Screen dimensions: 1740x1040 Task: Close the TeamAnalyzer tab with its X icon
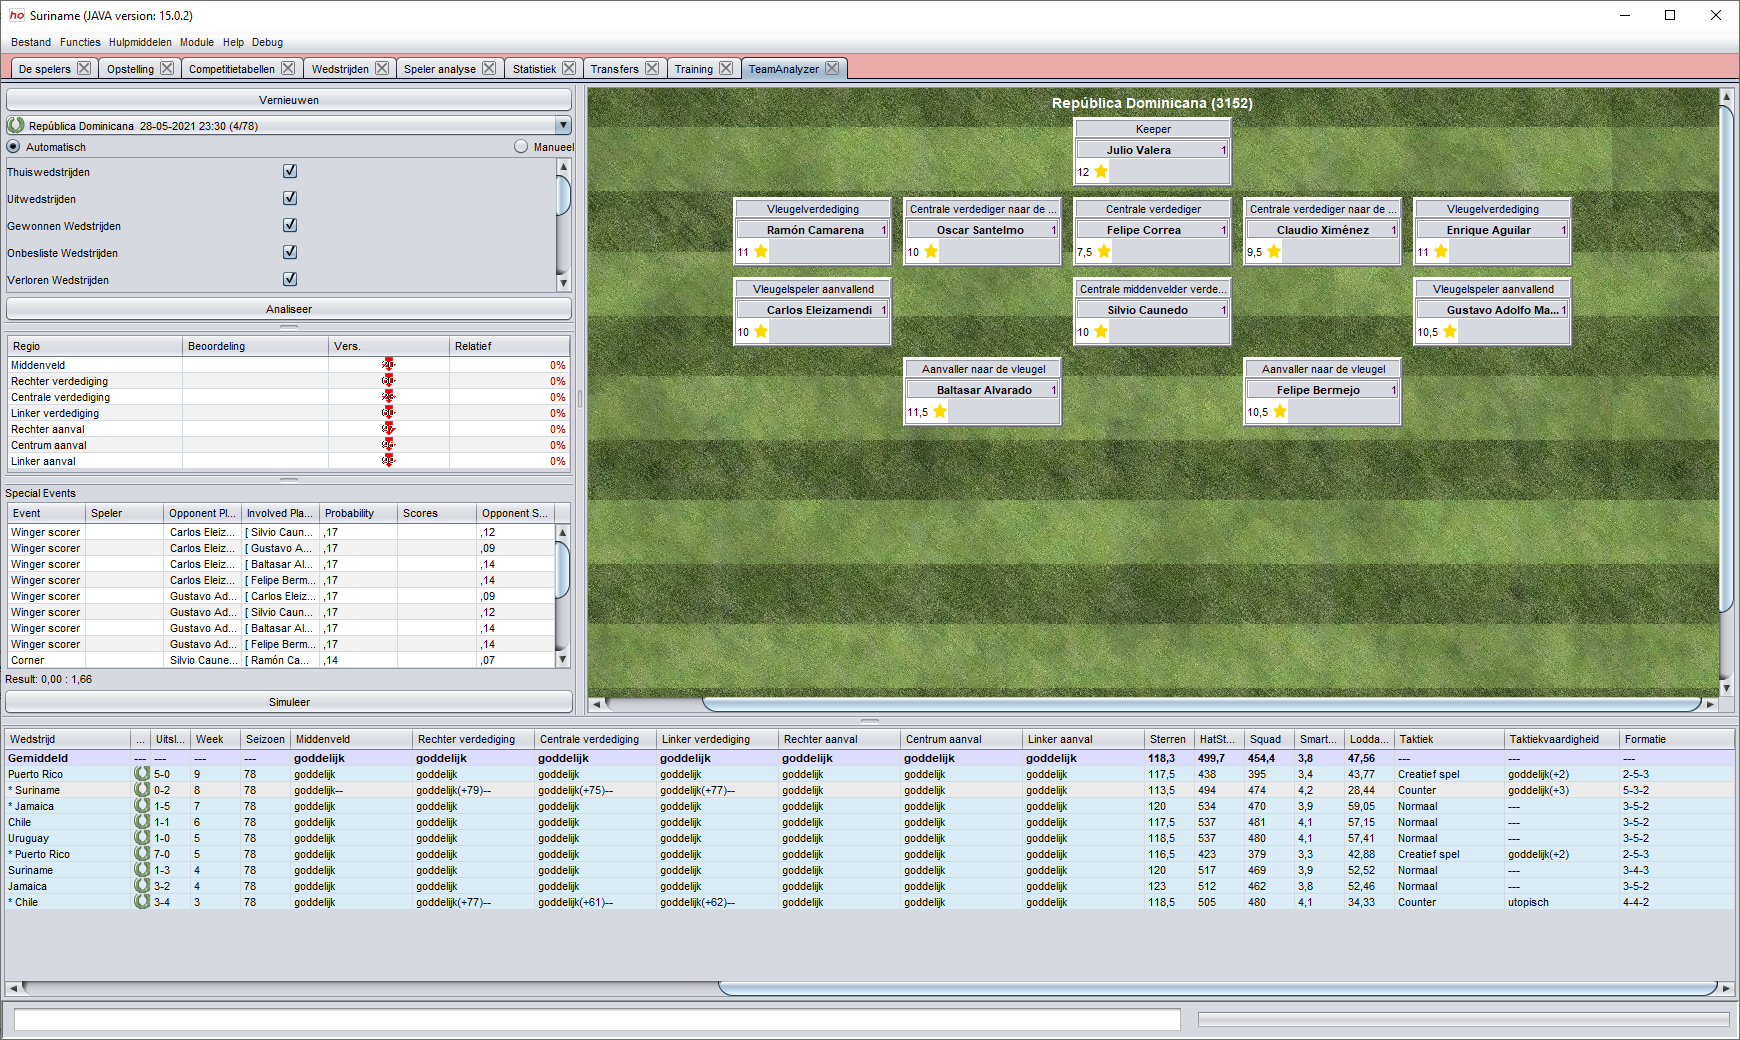coord(832,68)
